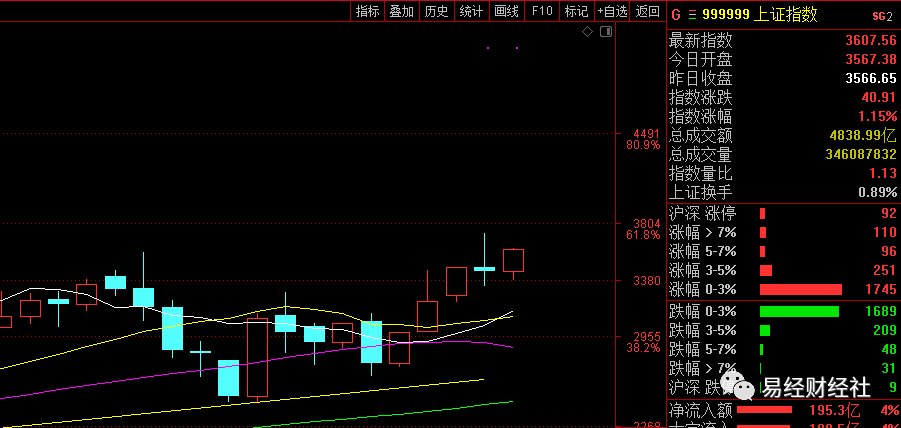Click the 今日开盘 label
This screenshot has width=901, height=428.
701,59
